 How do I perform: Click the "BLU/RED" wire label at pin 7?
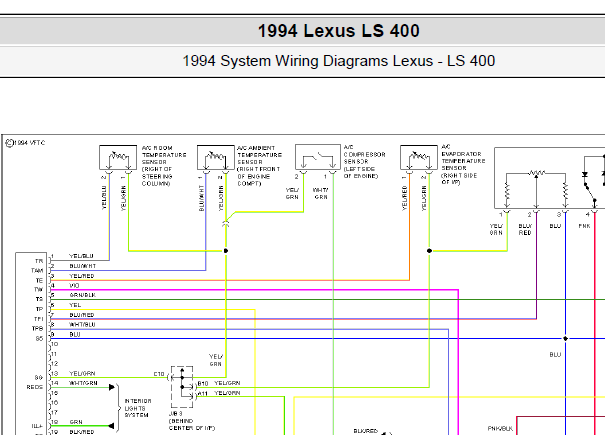82,315
